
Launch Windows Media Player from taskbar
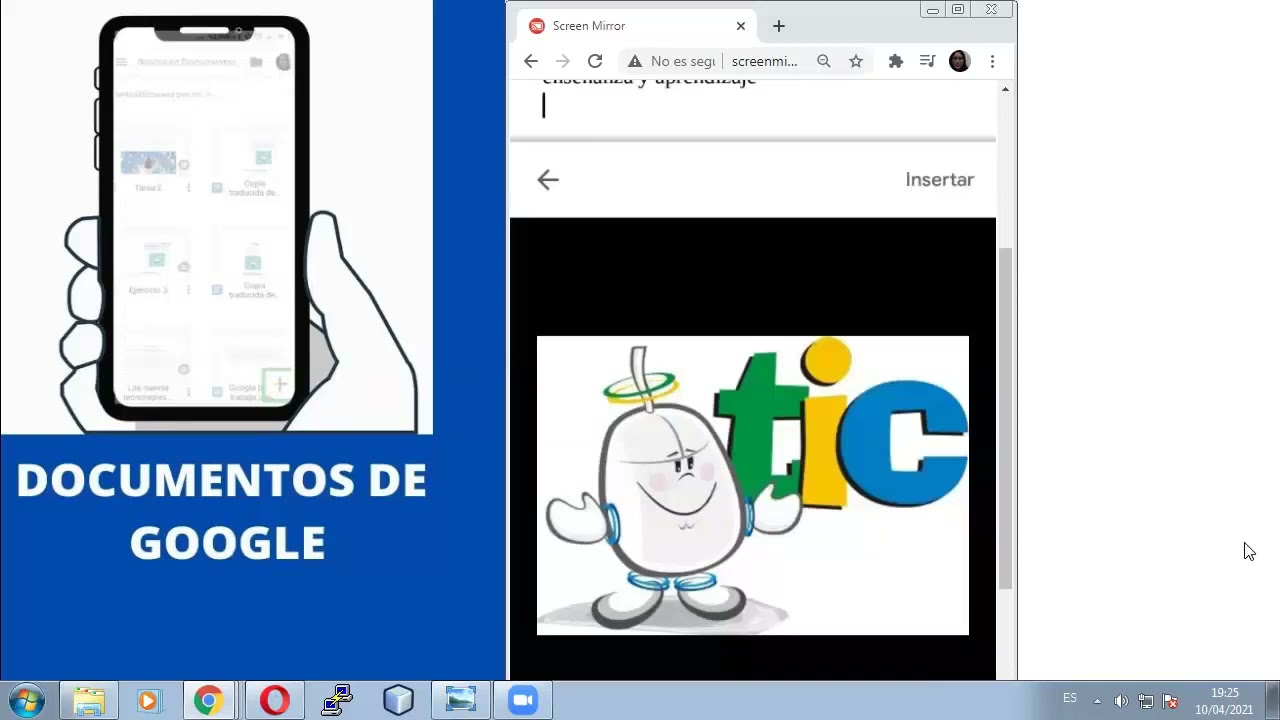point(148,700)
